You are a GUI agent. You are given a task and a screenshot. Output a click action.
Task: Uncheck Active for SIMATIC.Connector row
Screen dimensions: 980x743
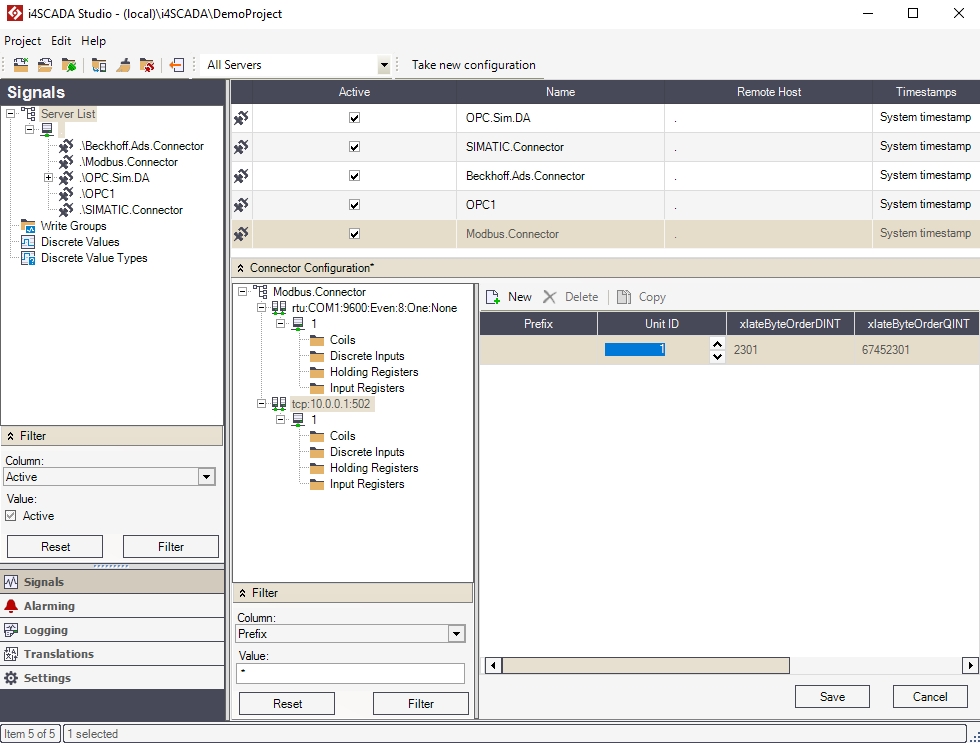354,147
